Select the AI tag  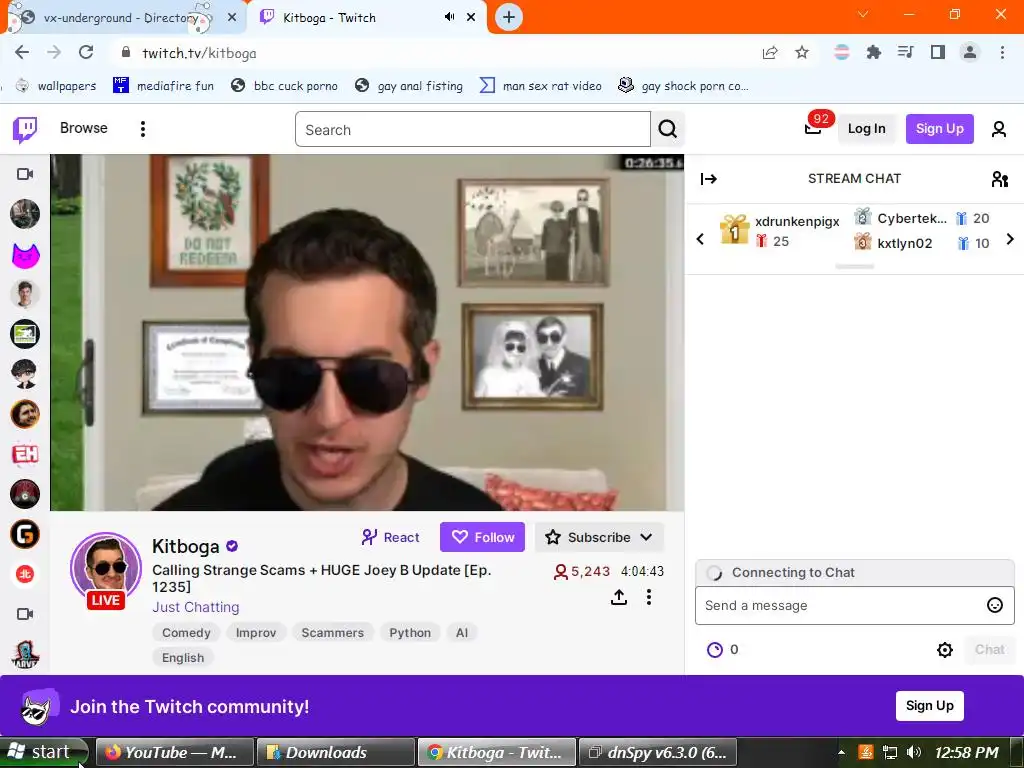[462, 633]
